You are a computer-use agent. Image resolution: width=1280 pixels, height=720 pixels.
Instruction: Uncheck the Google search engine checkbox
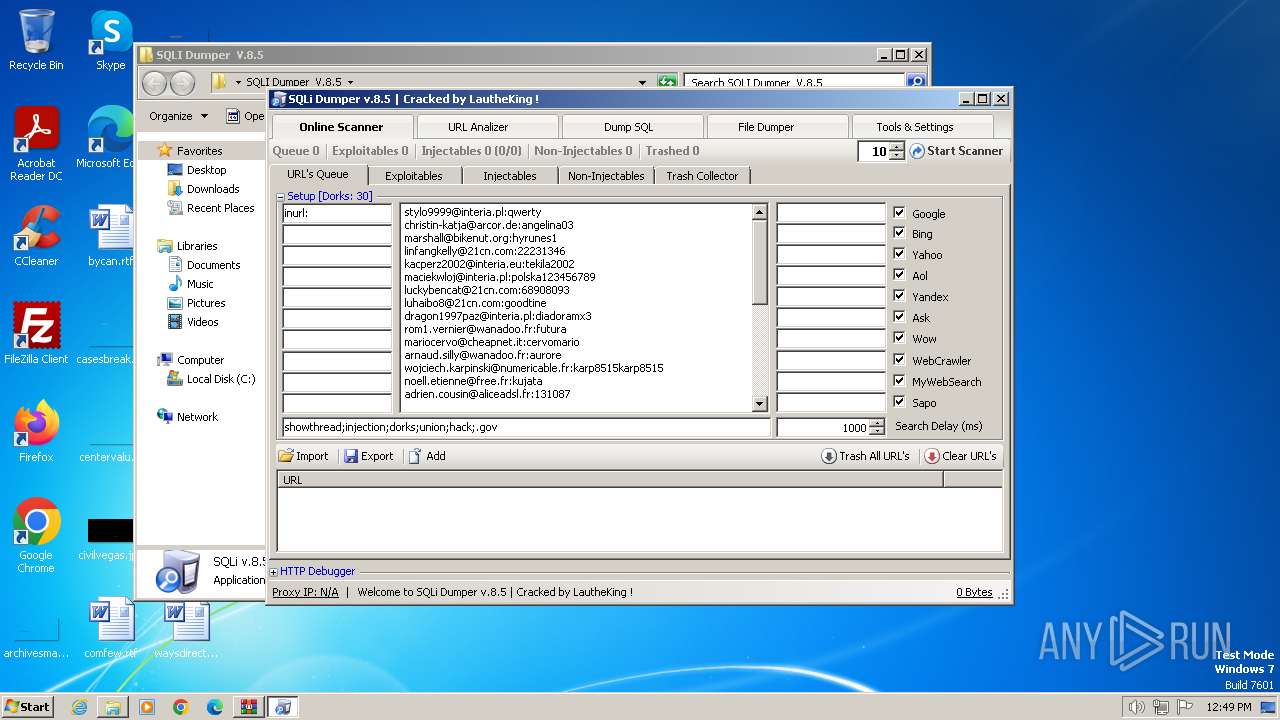click(899, 213)
